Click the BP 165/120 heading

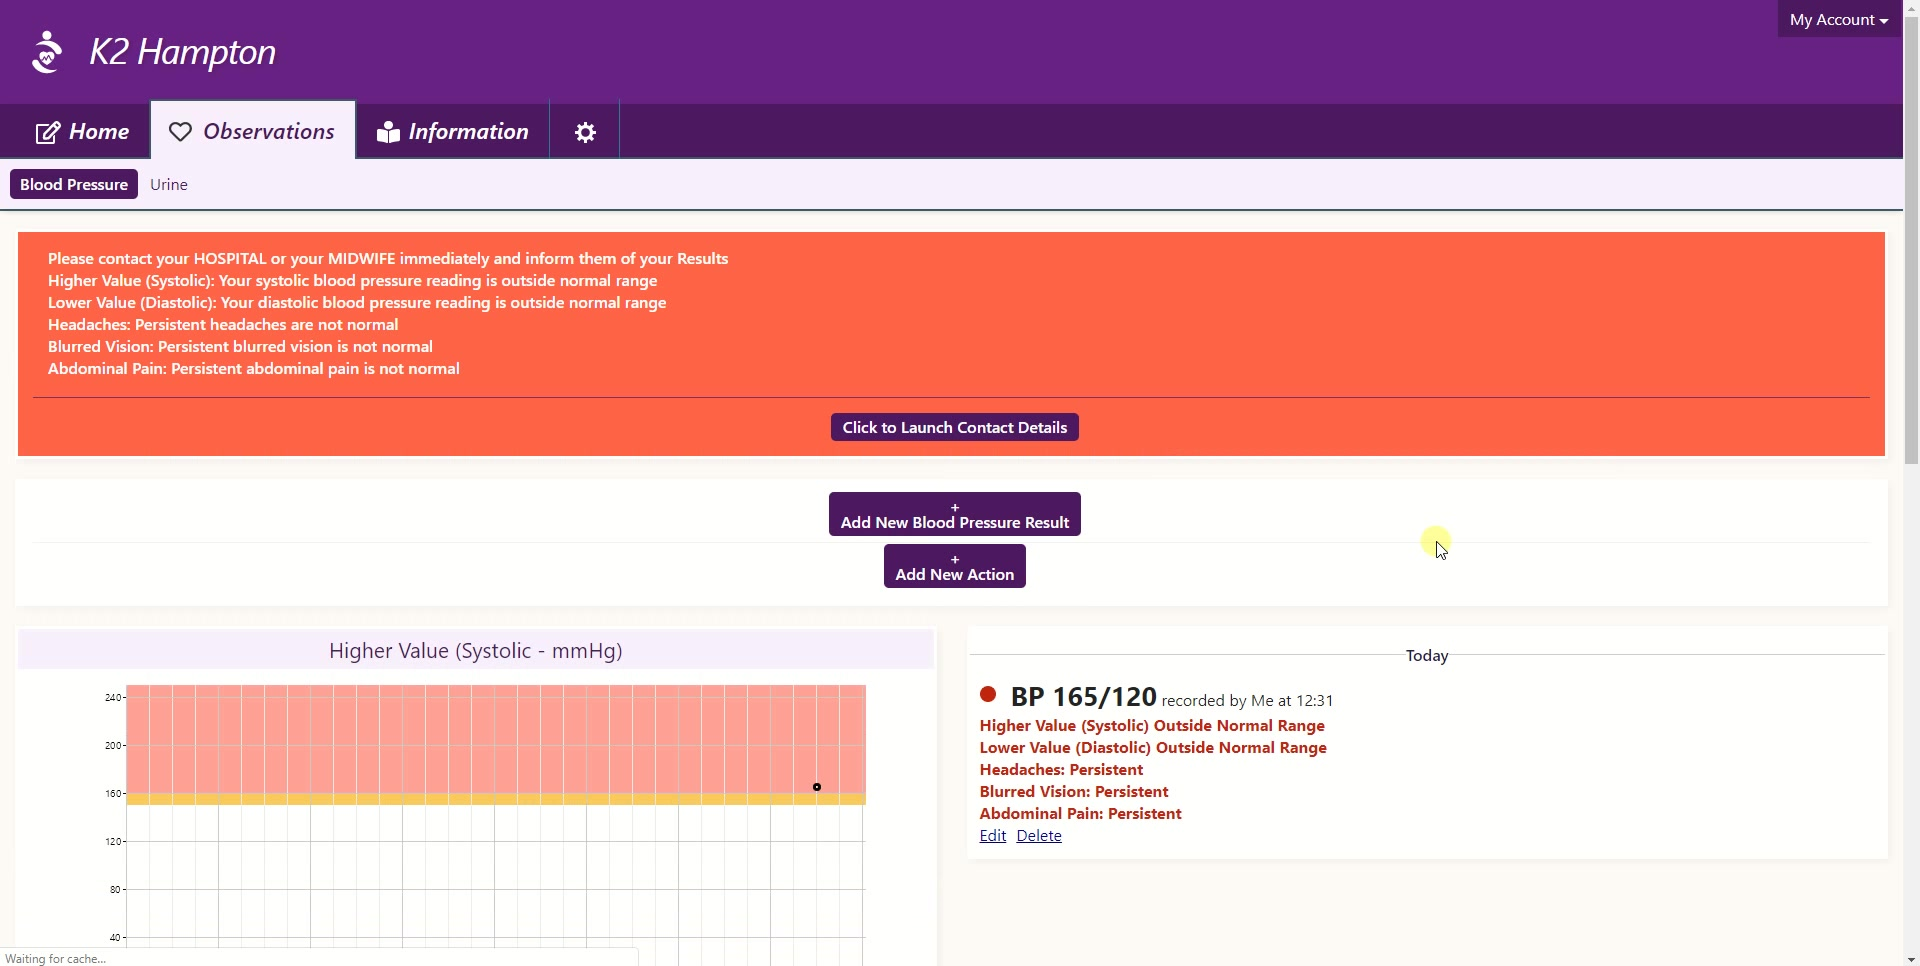pyautogui.click(x=1084, y=696)
